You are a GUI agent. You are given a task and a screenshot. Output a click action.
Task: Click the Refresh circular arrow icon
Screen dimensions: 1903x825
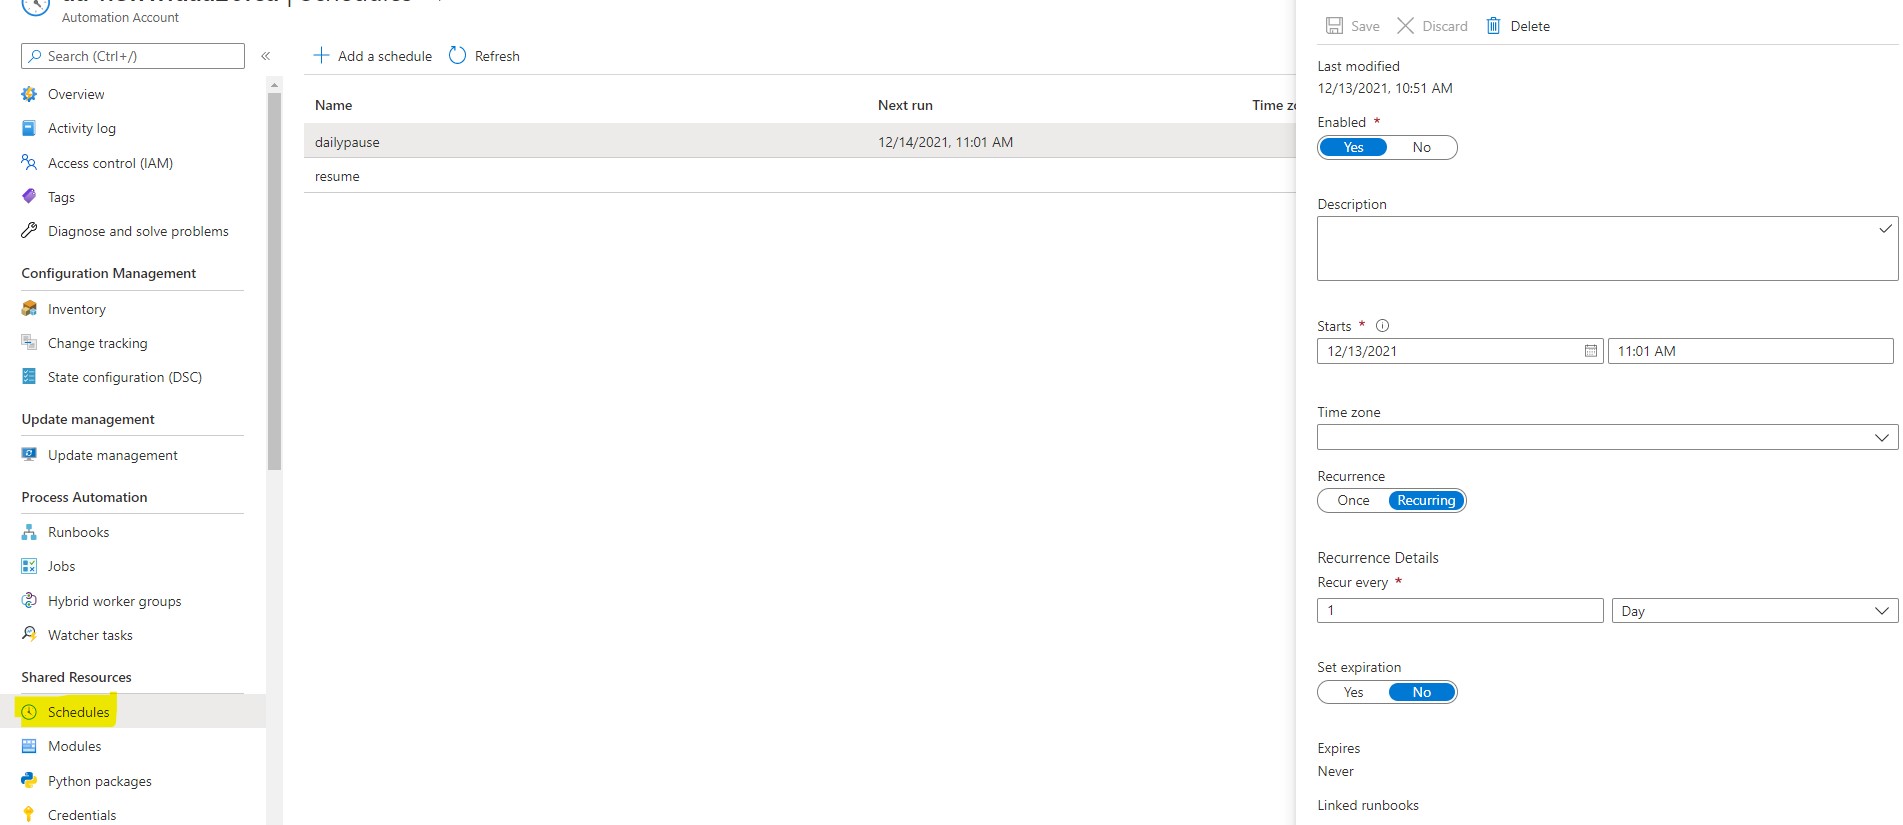click(457, 55)
